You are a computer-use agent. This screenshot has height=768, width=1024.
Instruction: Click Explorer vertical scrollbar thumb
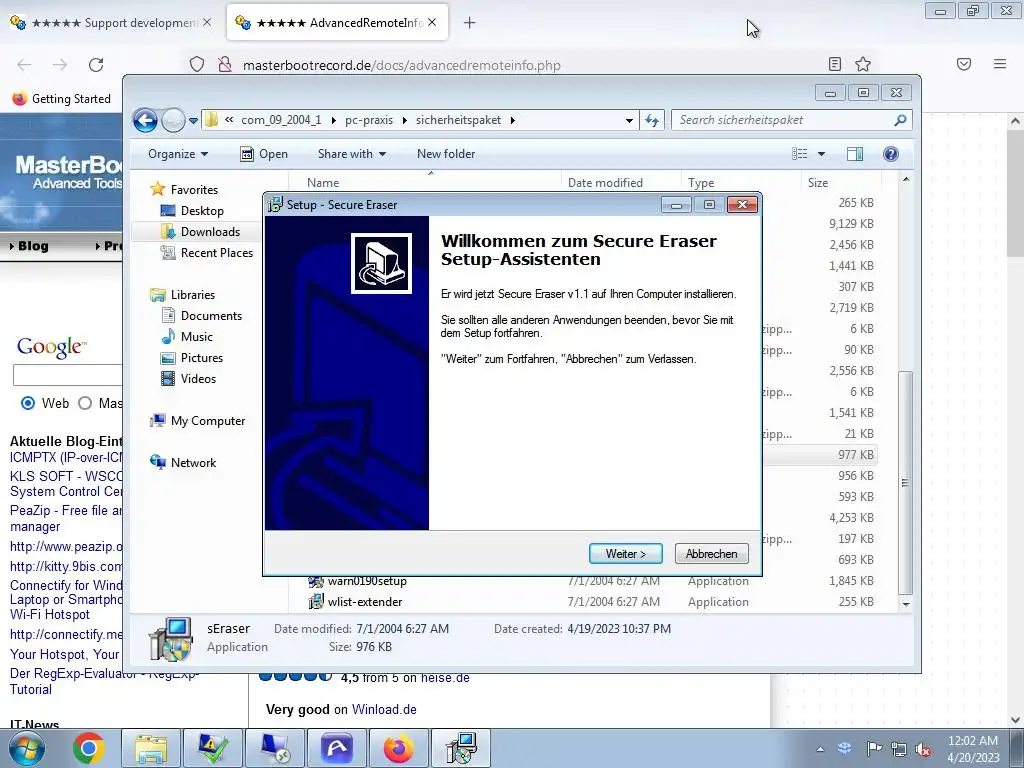tap(905, 483)
